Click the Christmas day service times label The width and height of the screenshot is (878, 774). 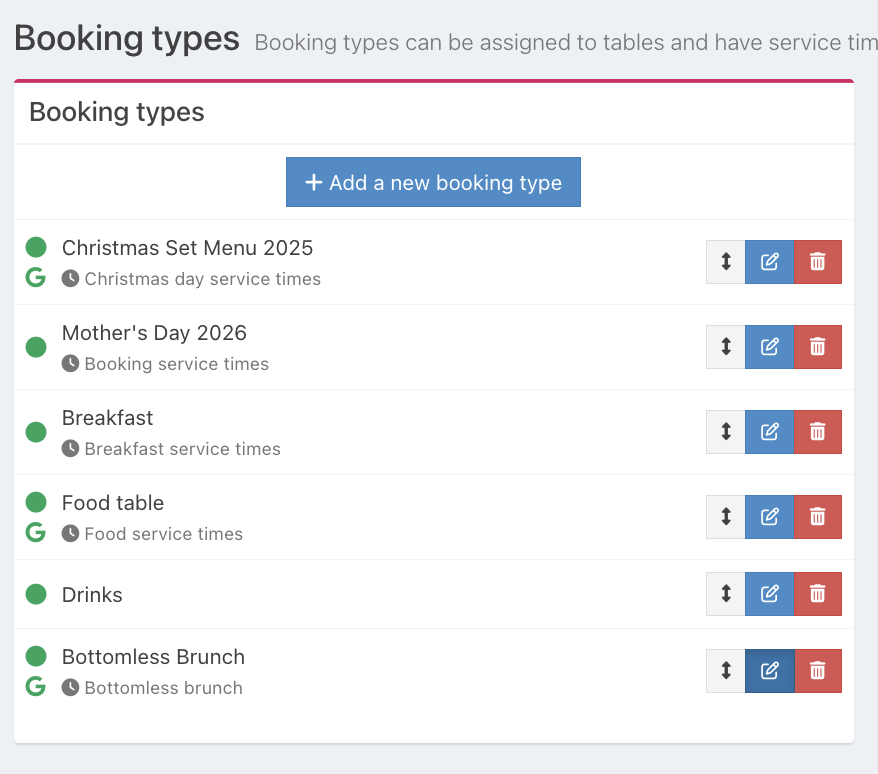pyautogui.click(x=202, y=279)
